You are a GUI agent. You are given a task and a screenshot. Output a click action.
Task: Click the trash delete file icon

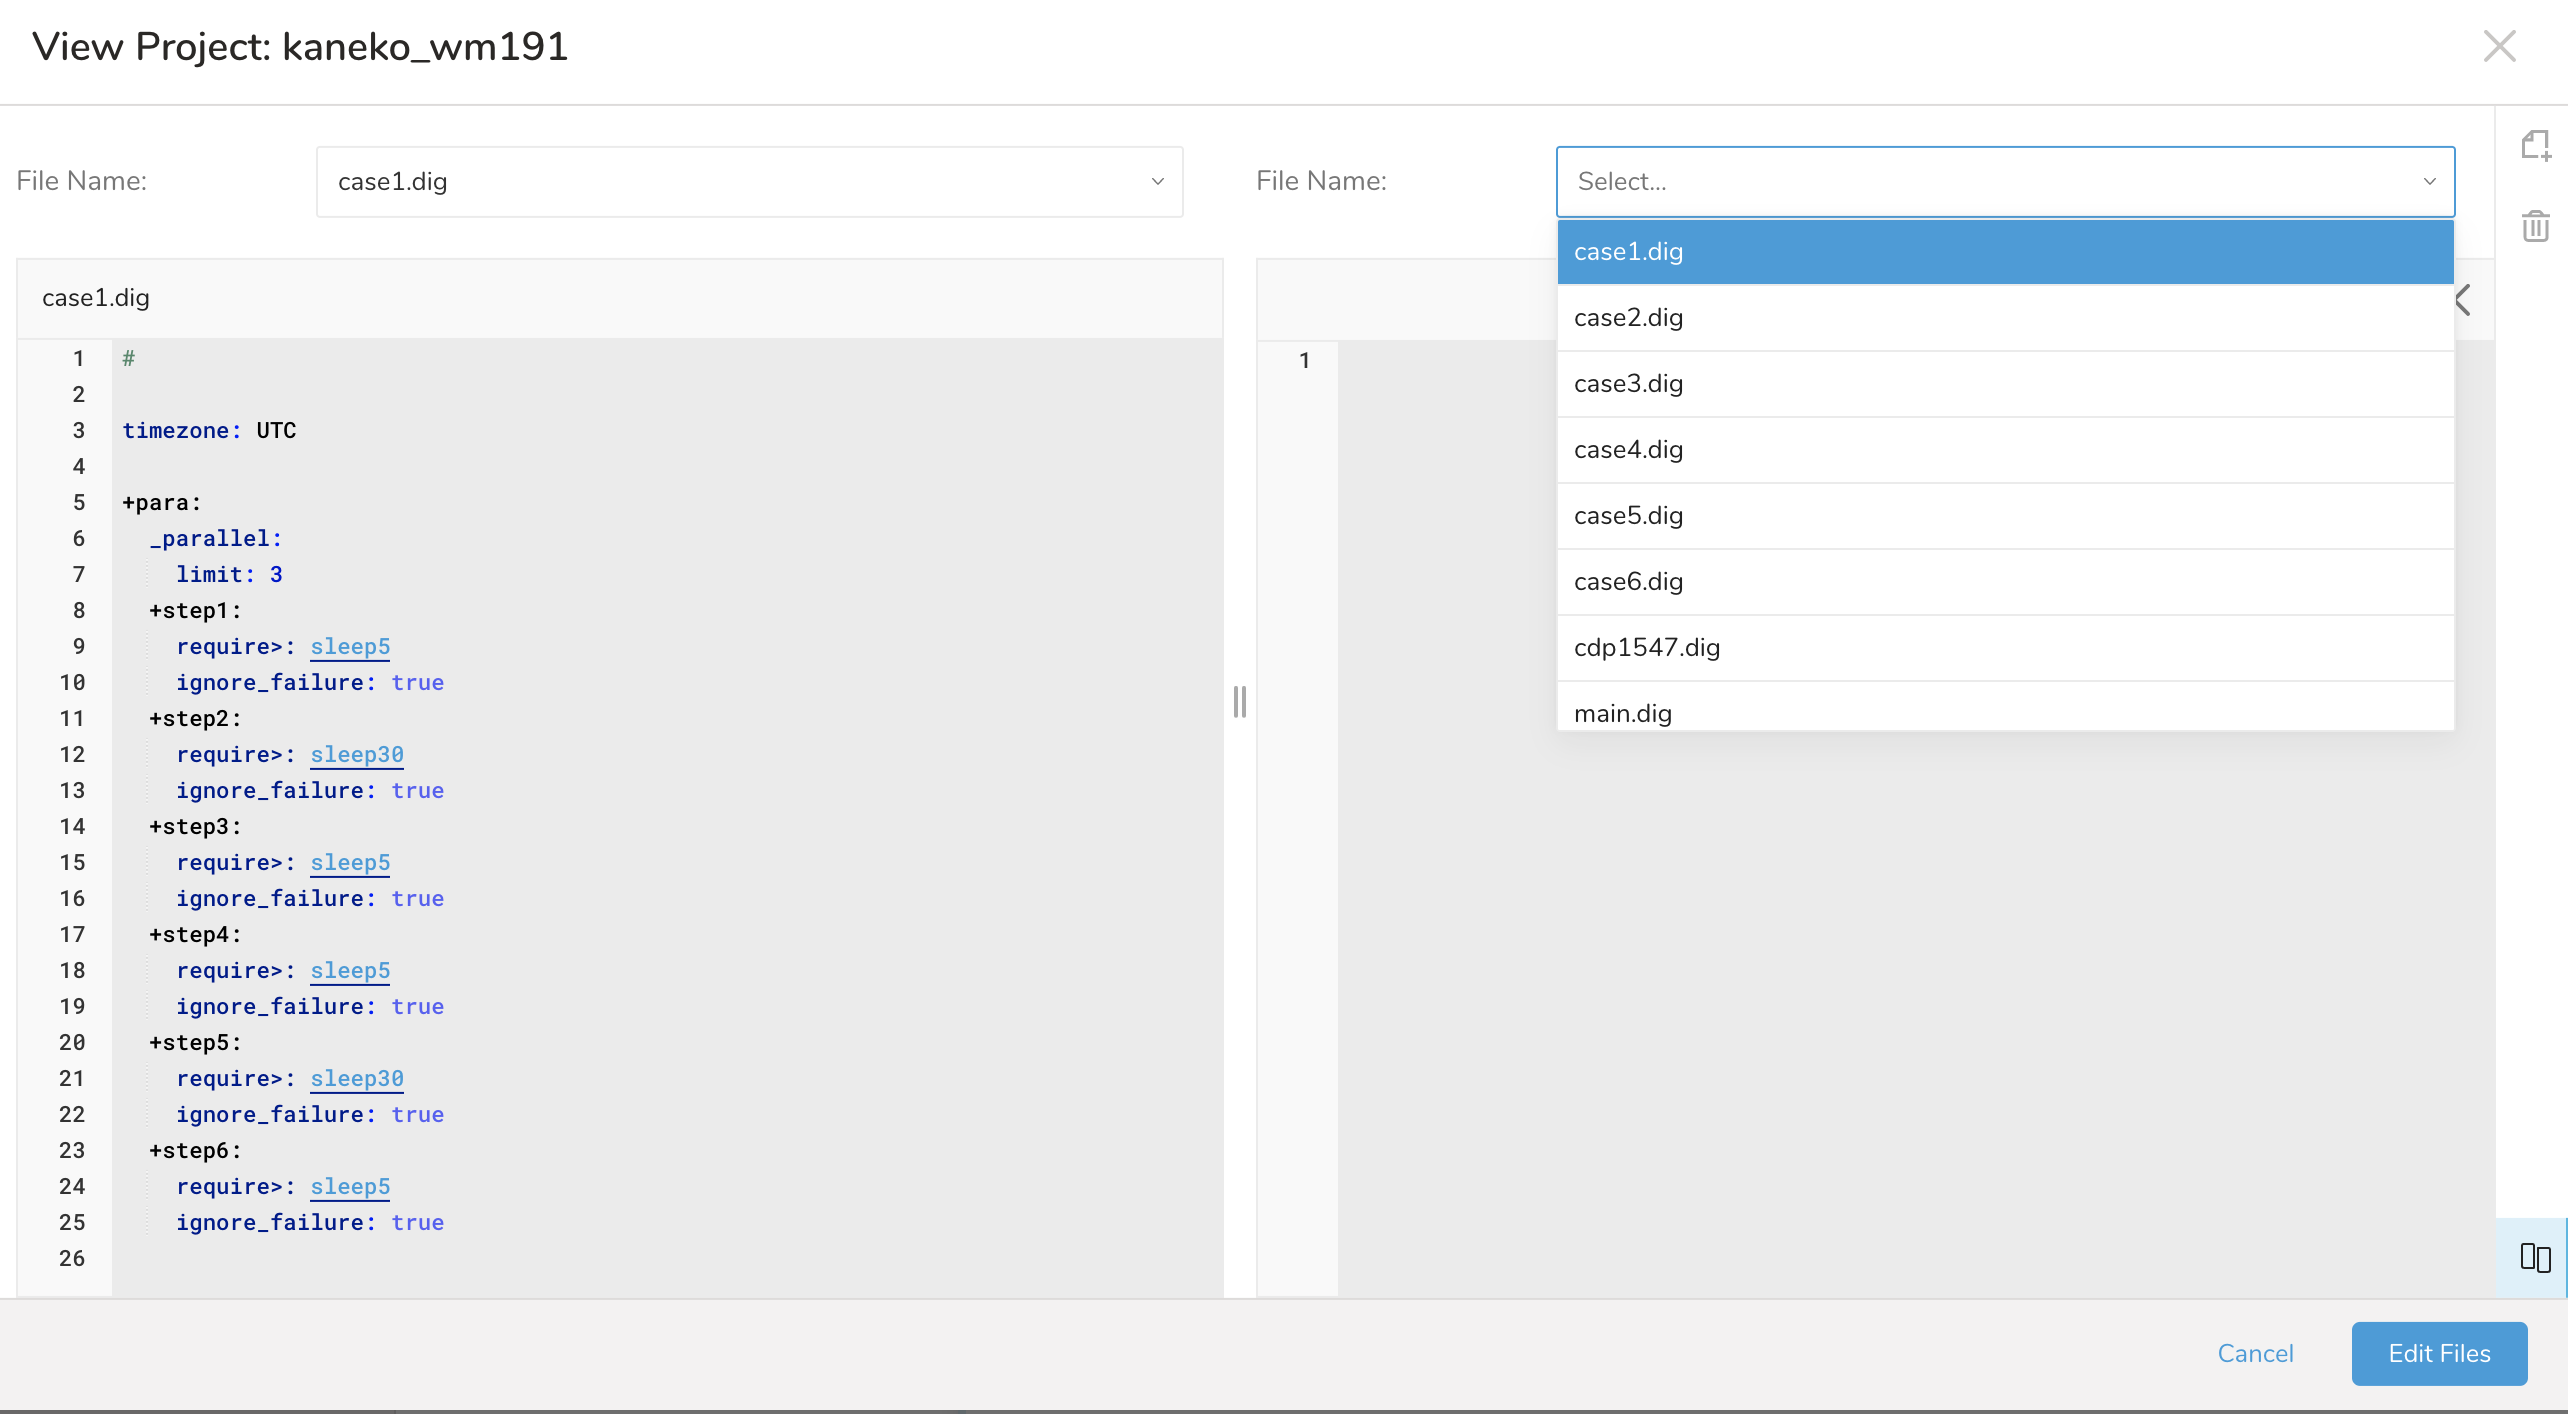[x=2535, y=226]
